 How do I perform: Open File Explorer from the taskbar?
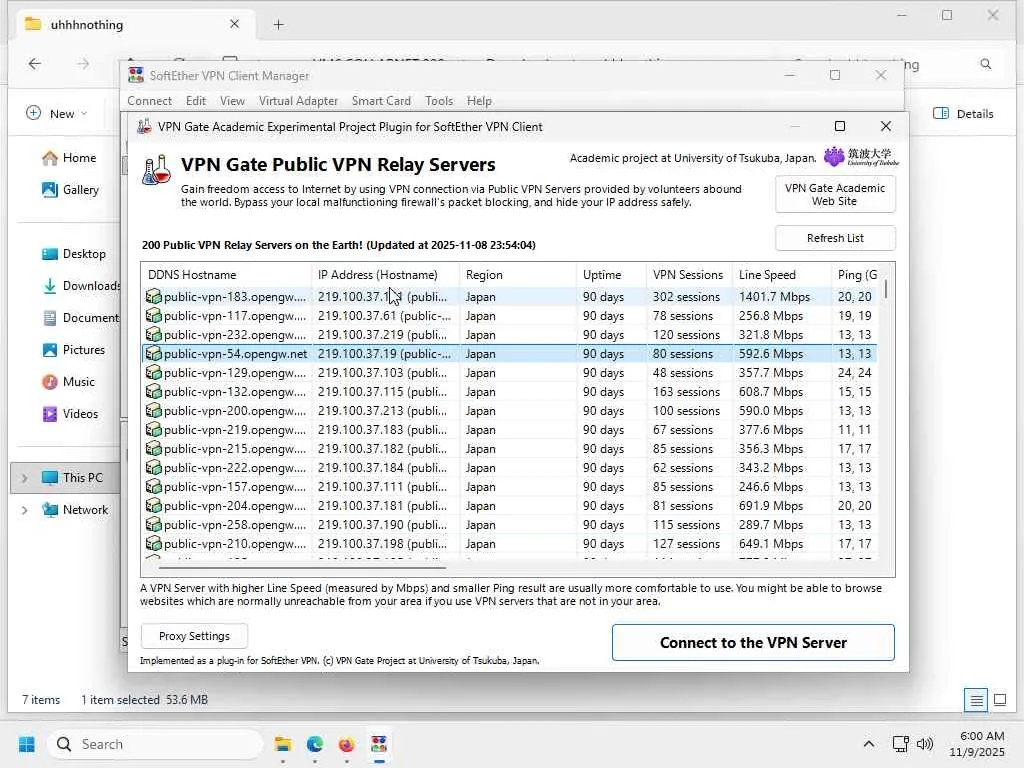click(283, 744)
